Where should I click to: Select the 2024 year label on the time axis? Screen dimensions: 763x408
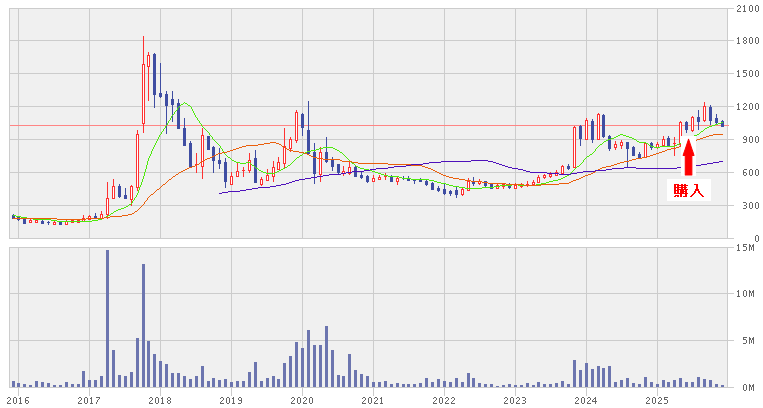click(x=586, y=400)
